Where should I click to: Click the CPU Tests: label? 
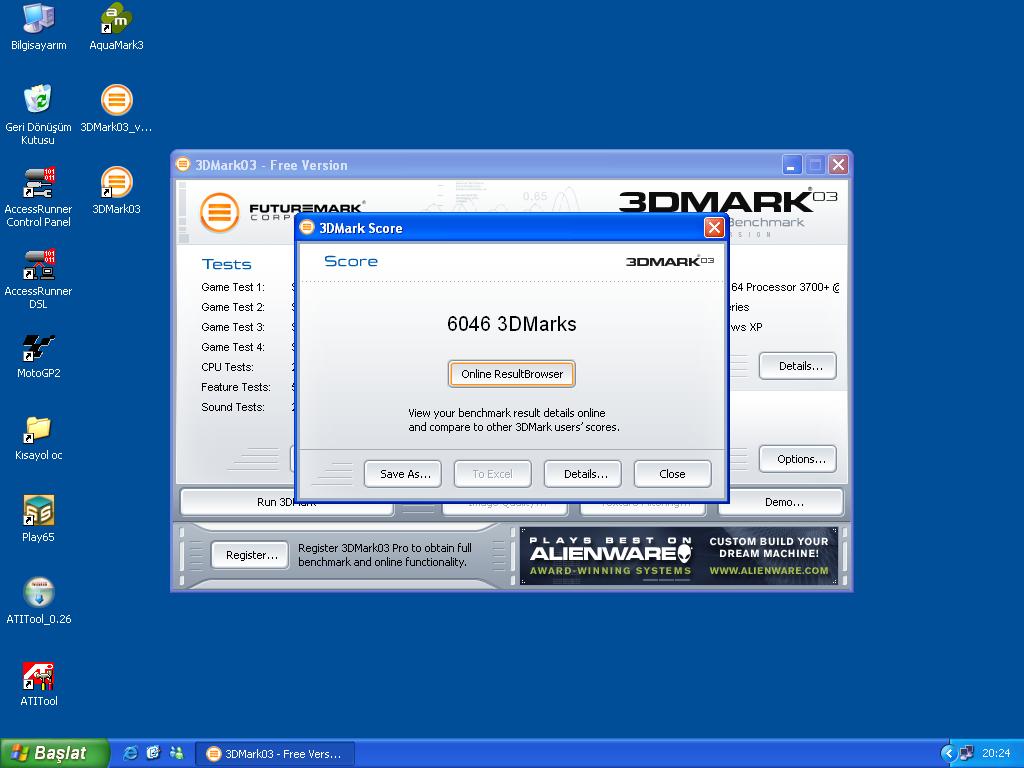[x=227, y=367]
